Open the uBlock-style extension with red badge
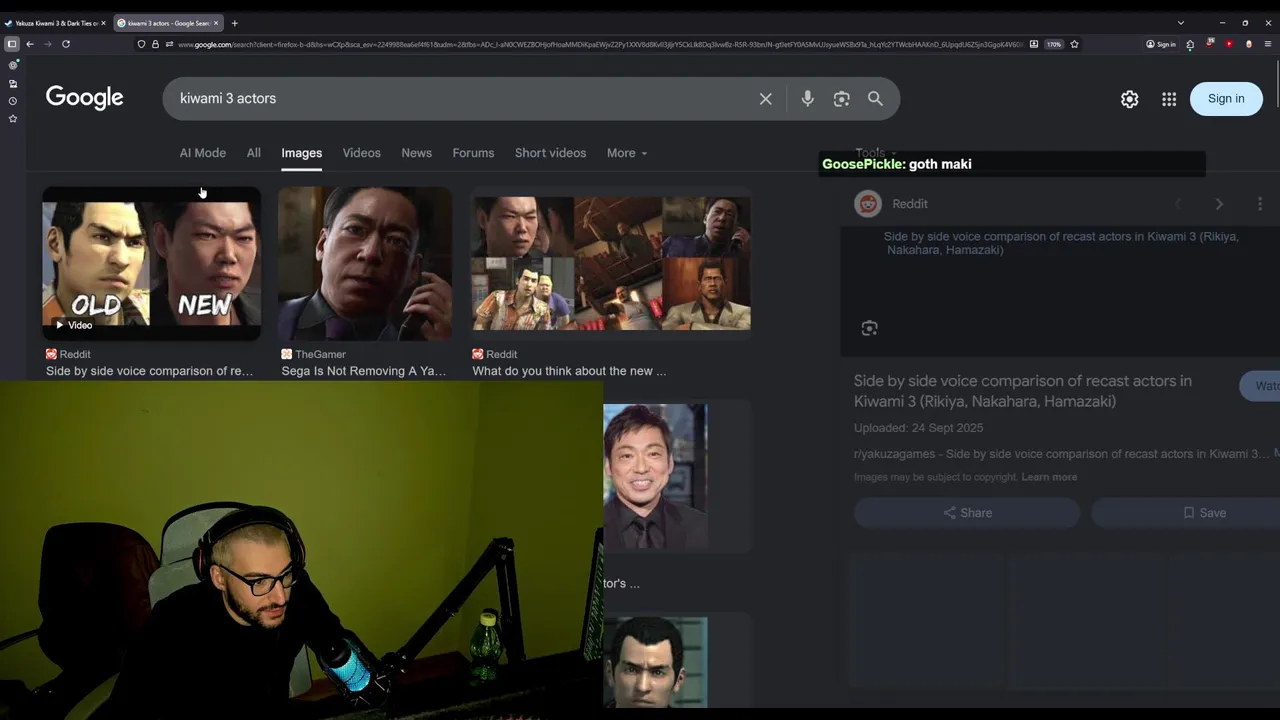This screenshot has width=1280, height=720. coord(1209,44)
